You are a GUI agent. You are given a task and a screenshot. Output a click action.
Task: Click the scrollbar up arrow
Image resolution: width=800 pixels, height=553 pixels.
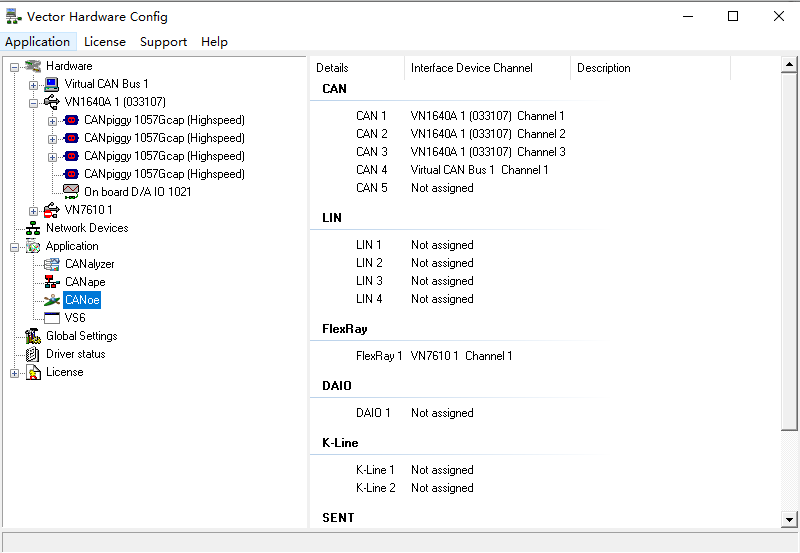pos(789,64)
